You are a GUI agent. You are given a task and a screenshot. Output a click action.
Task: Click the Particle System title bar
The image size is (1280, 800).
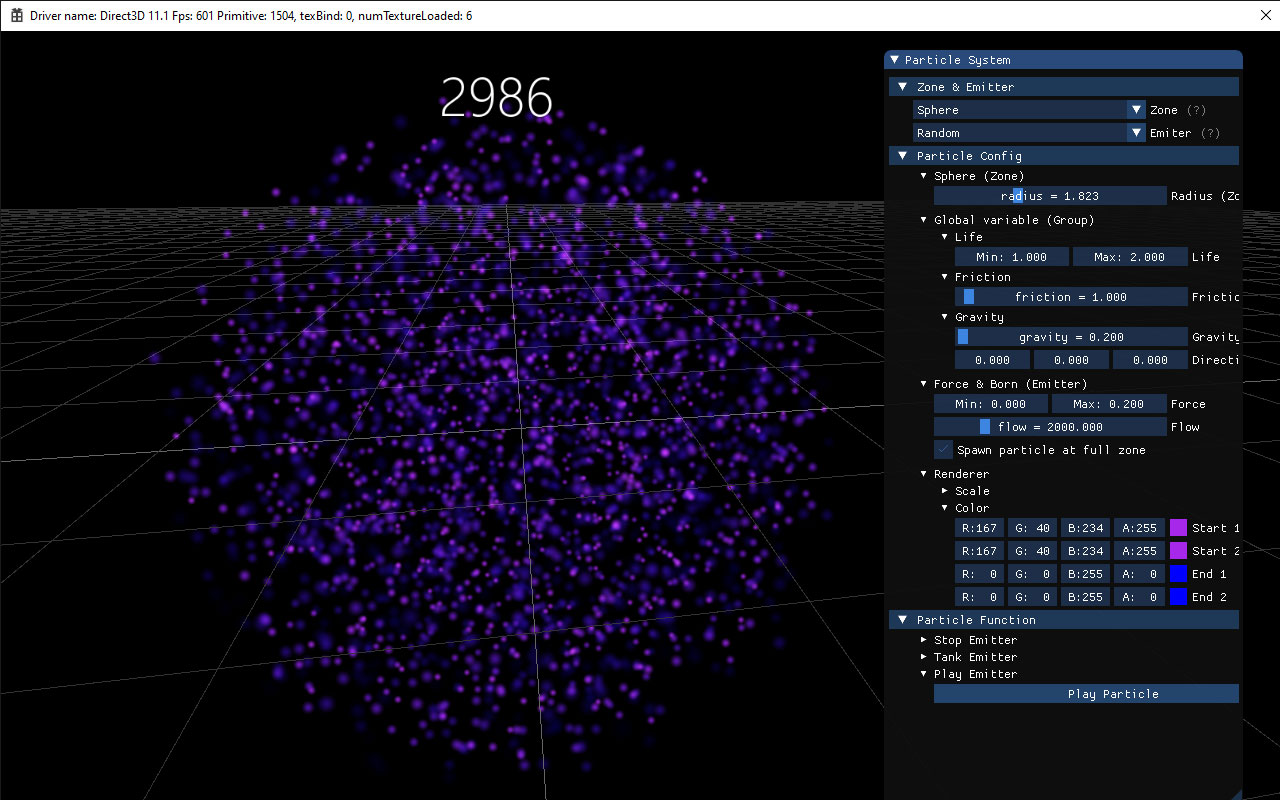click(1063, 60)
